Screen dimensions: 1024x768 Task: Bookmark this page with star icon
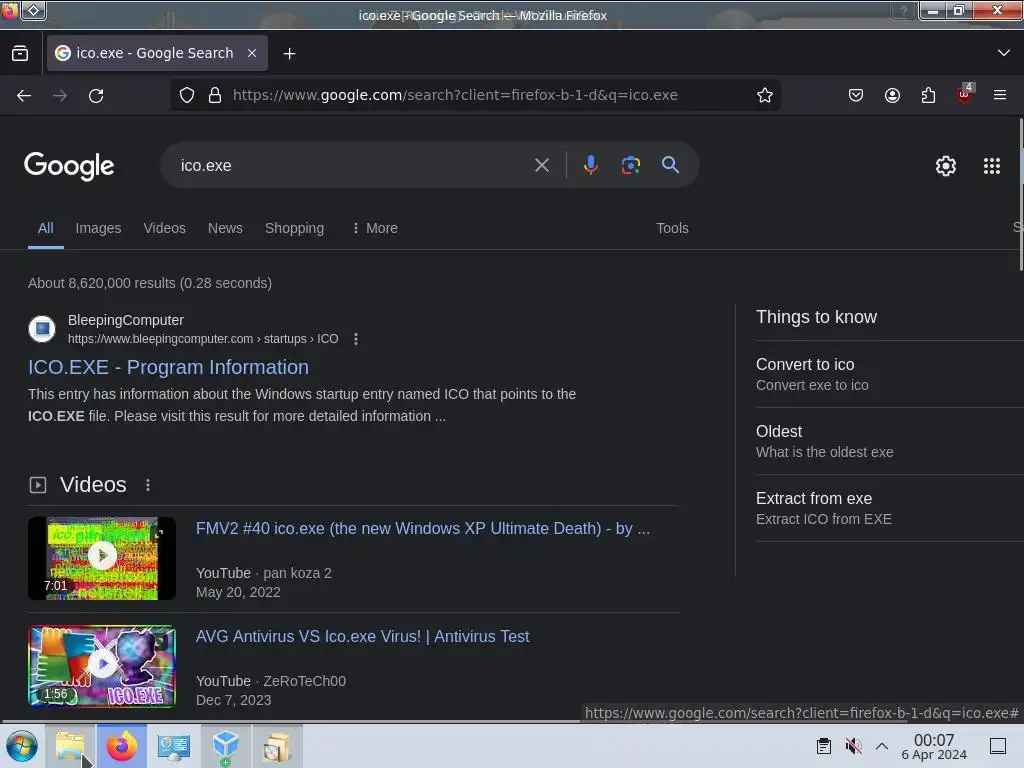pyautogui.click(x=765, y=95)
